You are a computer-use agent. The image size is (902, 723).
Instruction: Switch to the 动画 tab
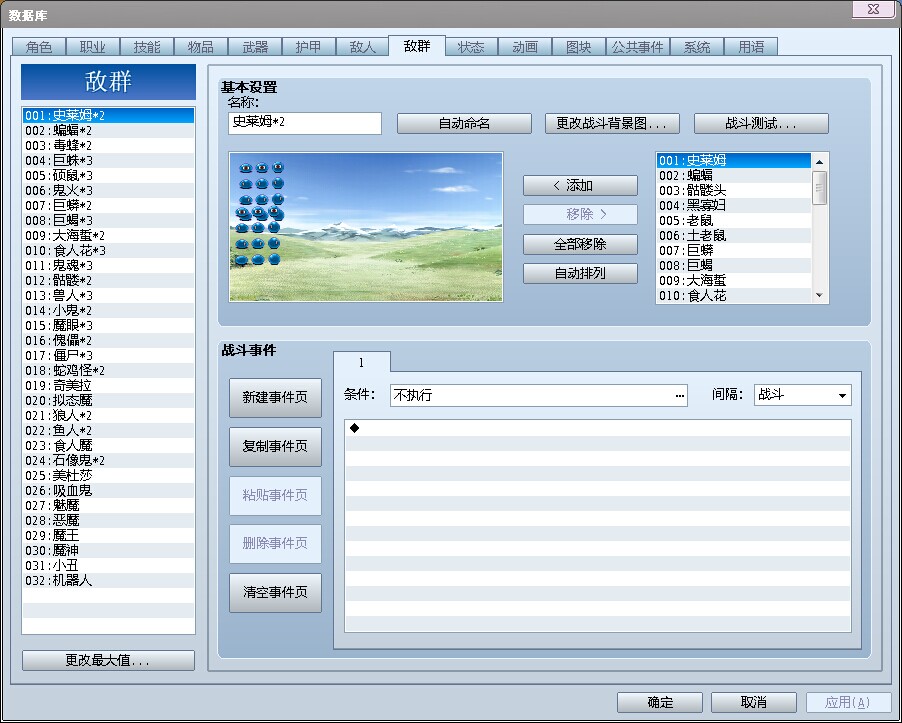click(x=525, y=47)
